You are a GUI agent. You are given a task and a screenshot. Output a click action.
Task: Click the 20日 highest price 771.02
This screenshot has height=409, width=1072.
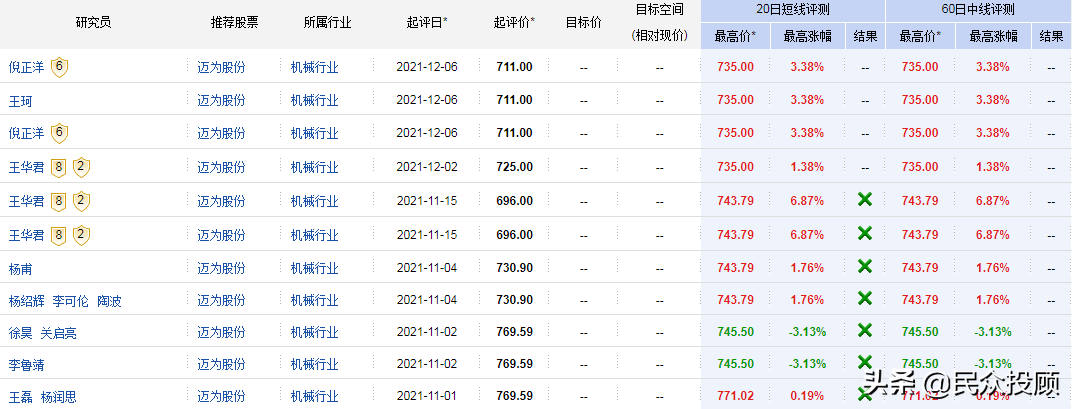[736, 395]
